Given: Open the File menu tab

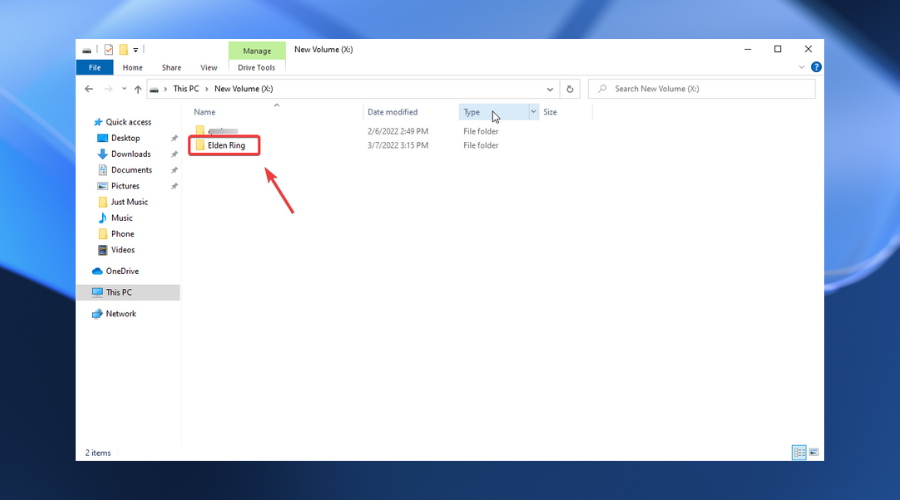Looking at the screenshot, I should (95, 68).
